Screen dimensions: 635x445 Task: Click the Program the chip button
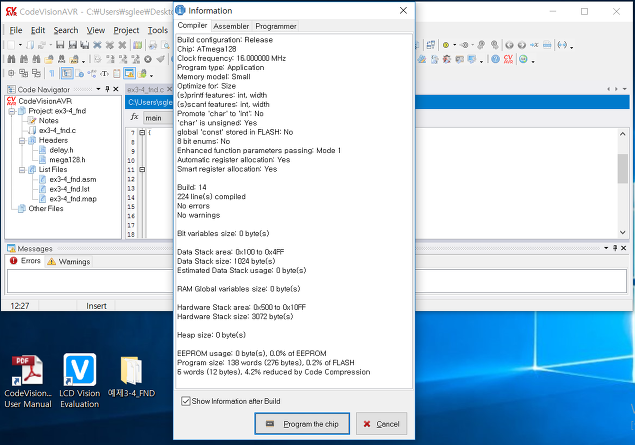[302, 424]
